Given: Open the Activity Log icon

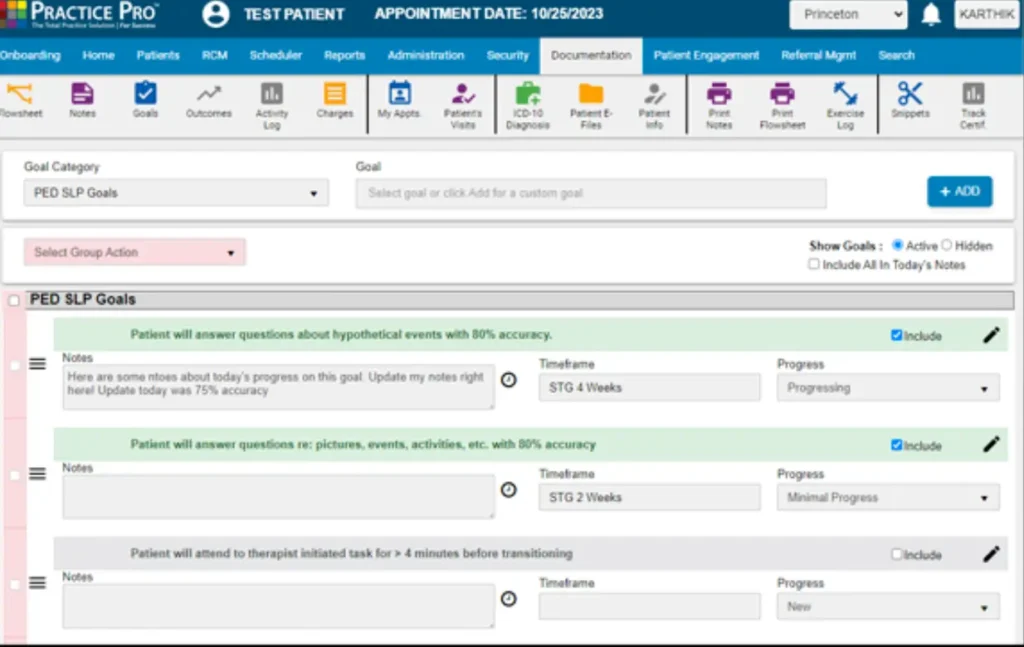Looking at the screenshot, I should (x=271, y=103).
